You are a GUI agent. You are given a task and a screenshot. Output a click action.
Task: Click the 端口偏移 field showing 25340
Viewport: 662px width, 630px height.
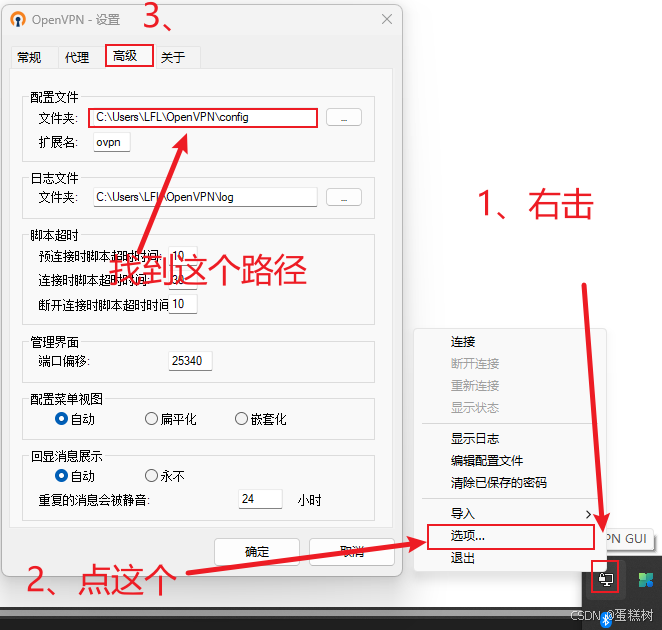[x=190, y=361]
